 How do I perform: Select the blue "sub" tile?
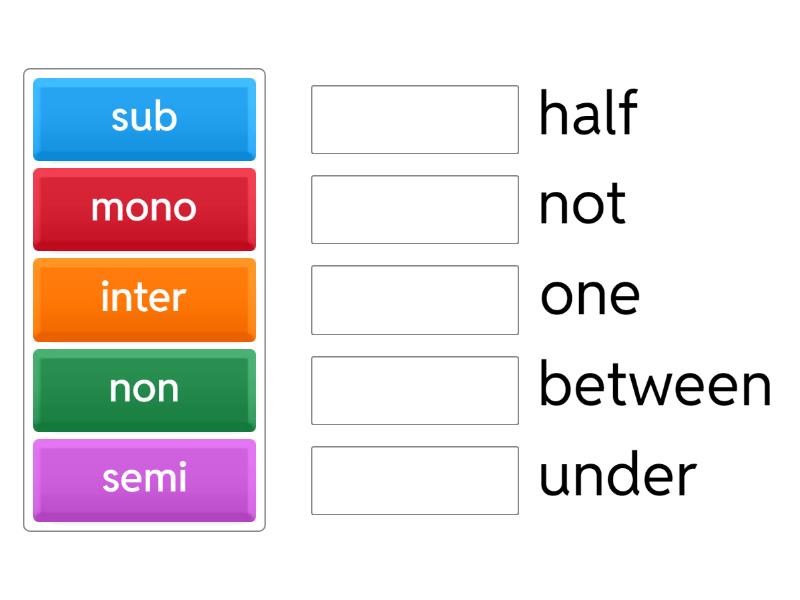coord(144,119)
